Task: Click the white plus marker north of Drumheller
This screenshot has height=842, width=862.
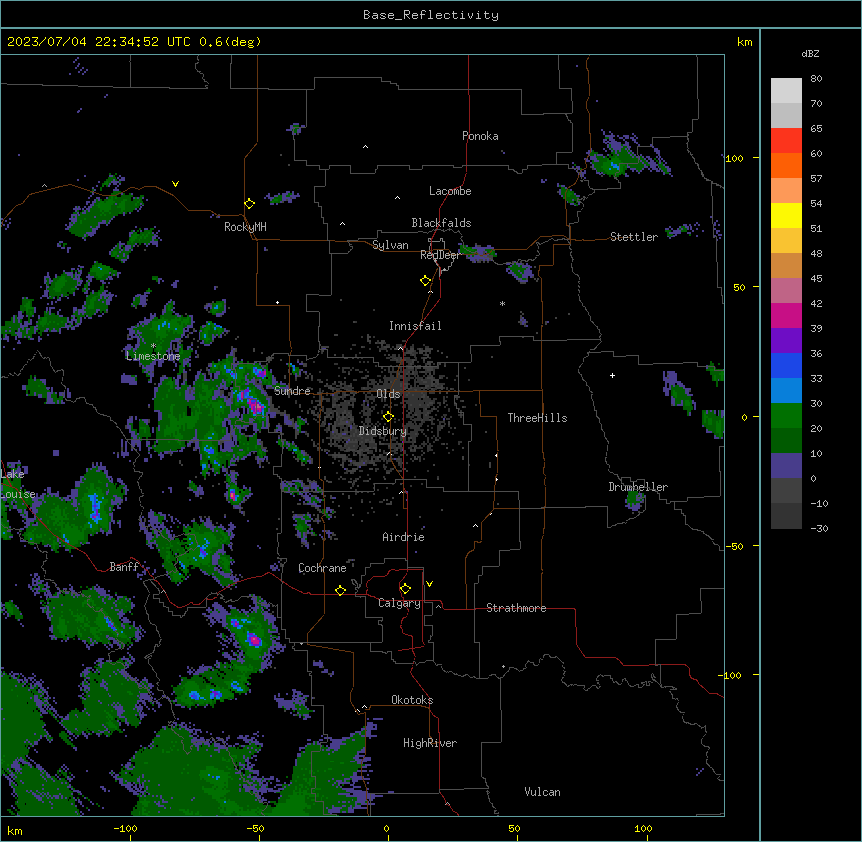Action: 612,375
